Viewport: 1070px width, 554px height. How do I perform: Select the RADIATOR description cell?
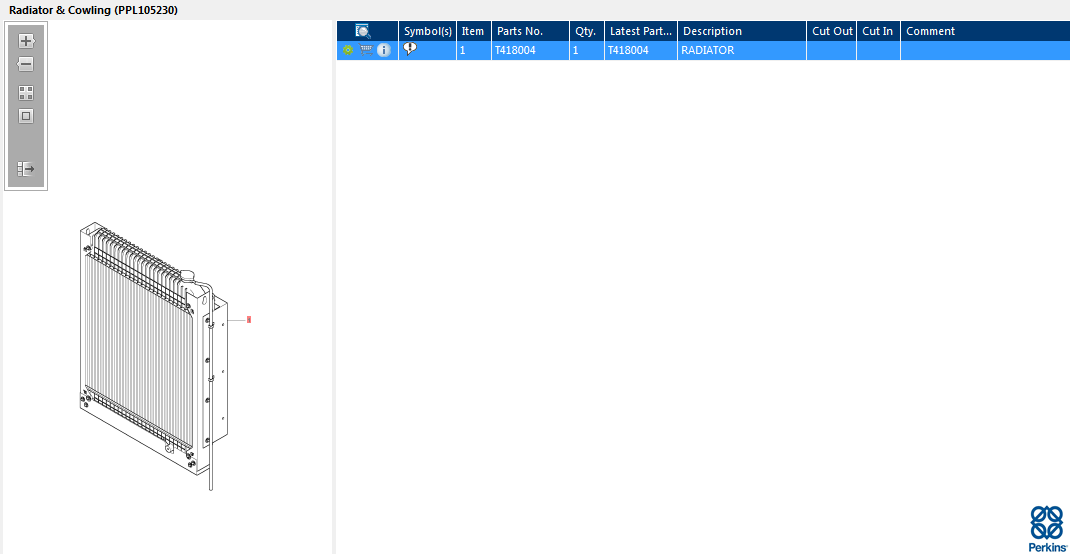[x=742, y=50]
